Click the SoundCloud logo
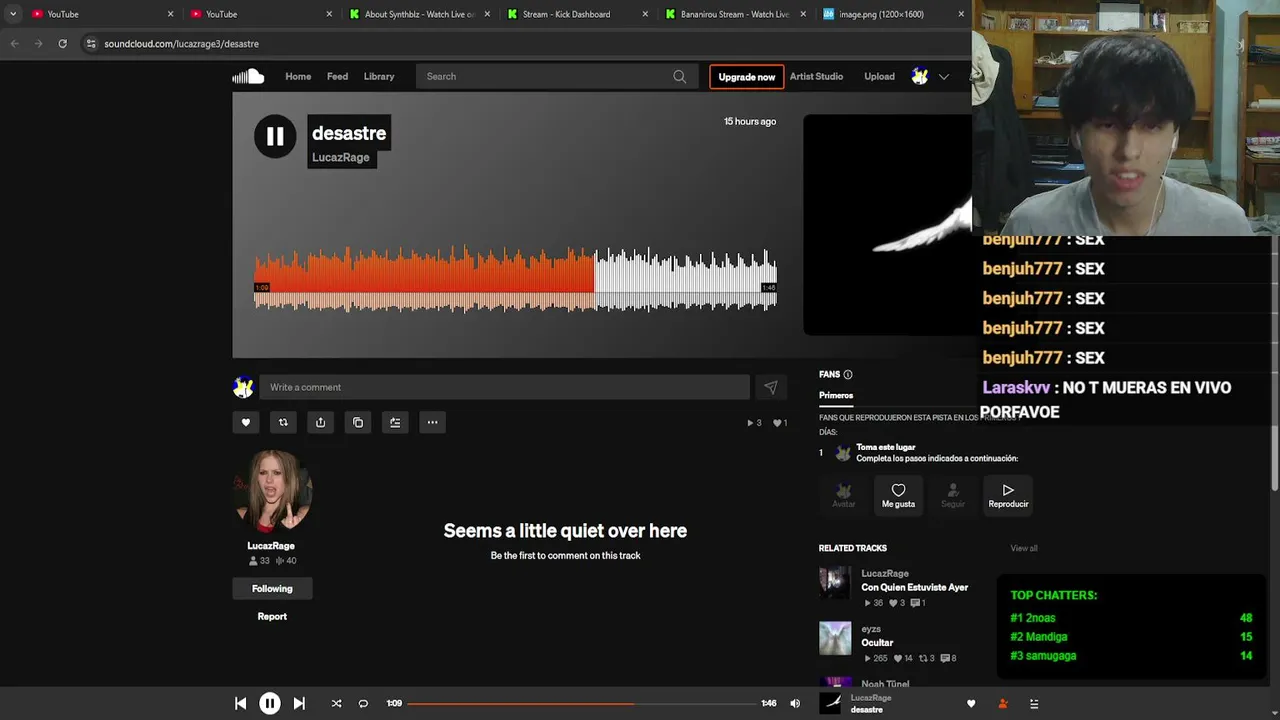Image resolution: width=1280 pixels, height=720 pixels. [x=248, y=76]
